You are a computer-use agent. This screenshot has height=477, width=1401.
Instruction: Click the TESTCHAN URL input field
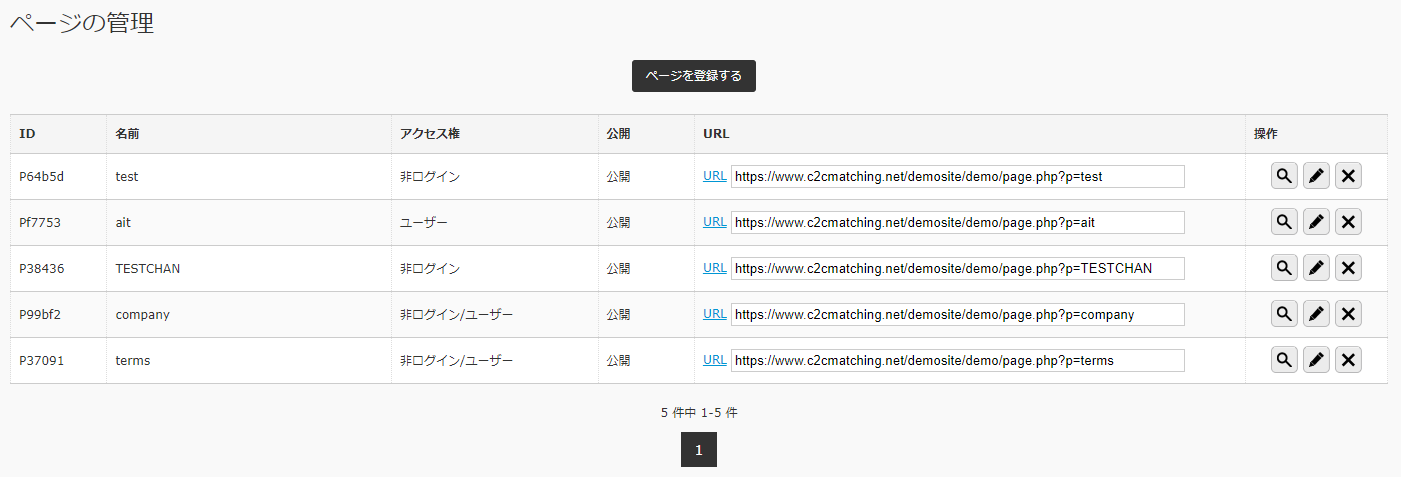[x=958, y=268]
